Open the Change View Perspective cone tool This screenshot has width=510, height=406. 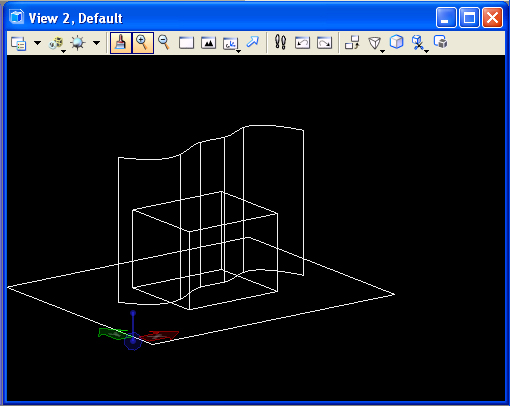pyautogui.click(x=375, y=44)
